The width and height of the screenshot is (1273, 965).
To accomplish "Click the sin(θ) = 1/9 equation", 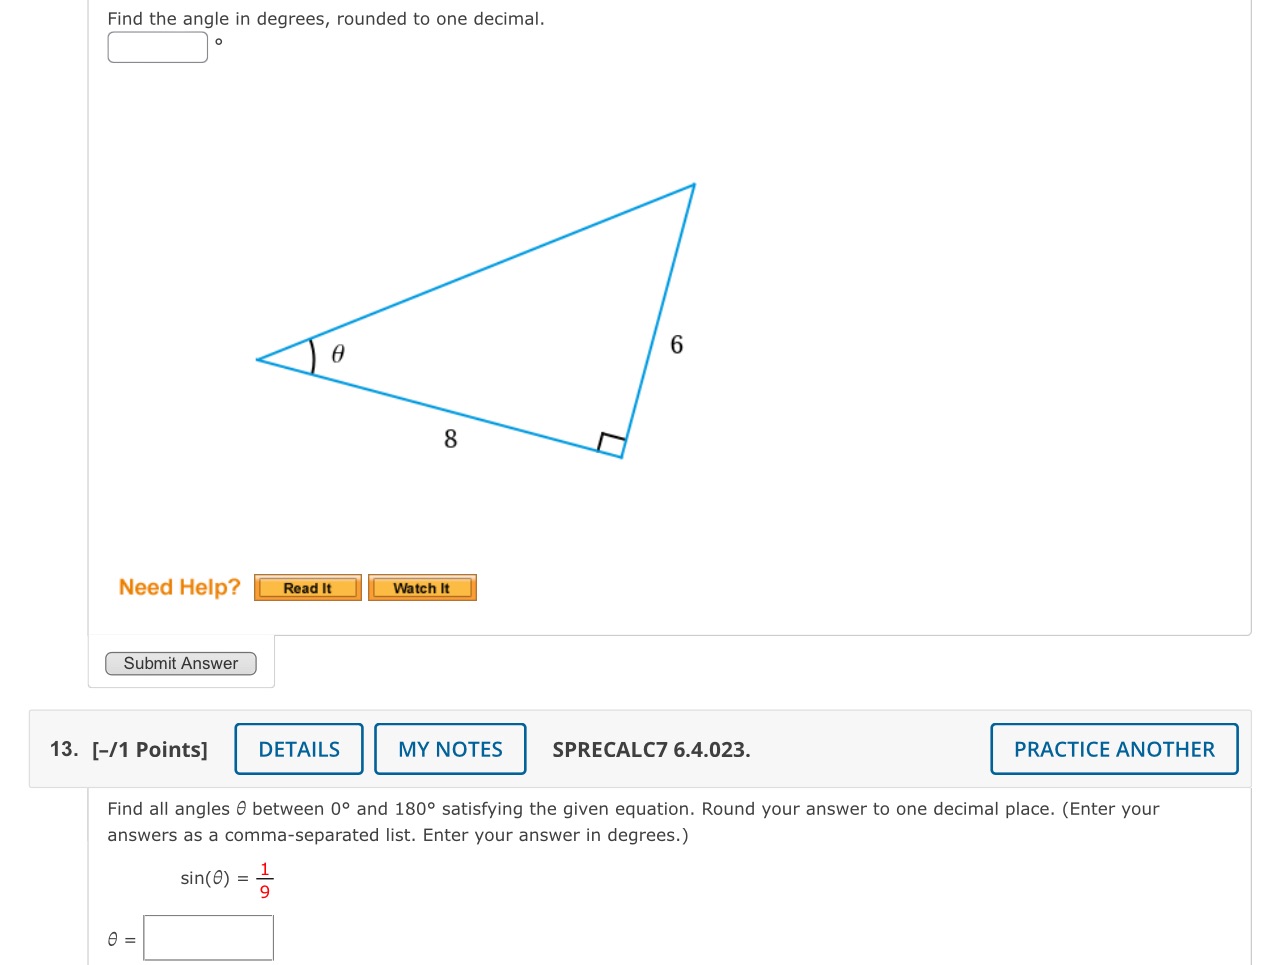I will pos(222,879).
